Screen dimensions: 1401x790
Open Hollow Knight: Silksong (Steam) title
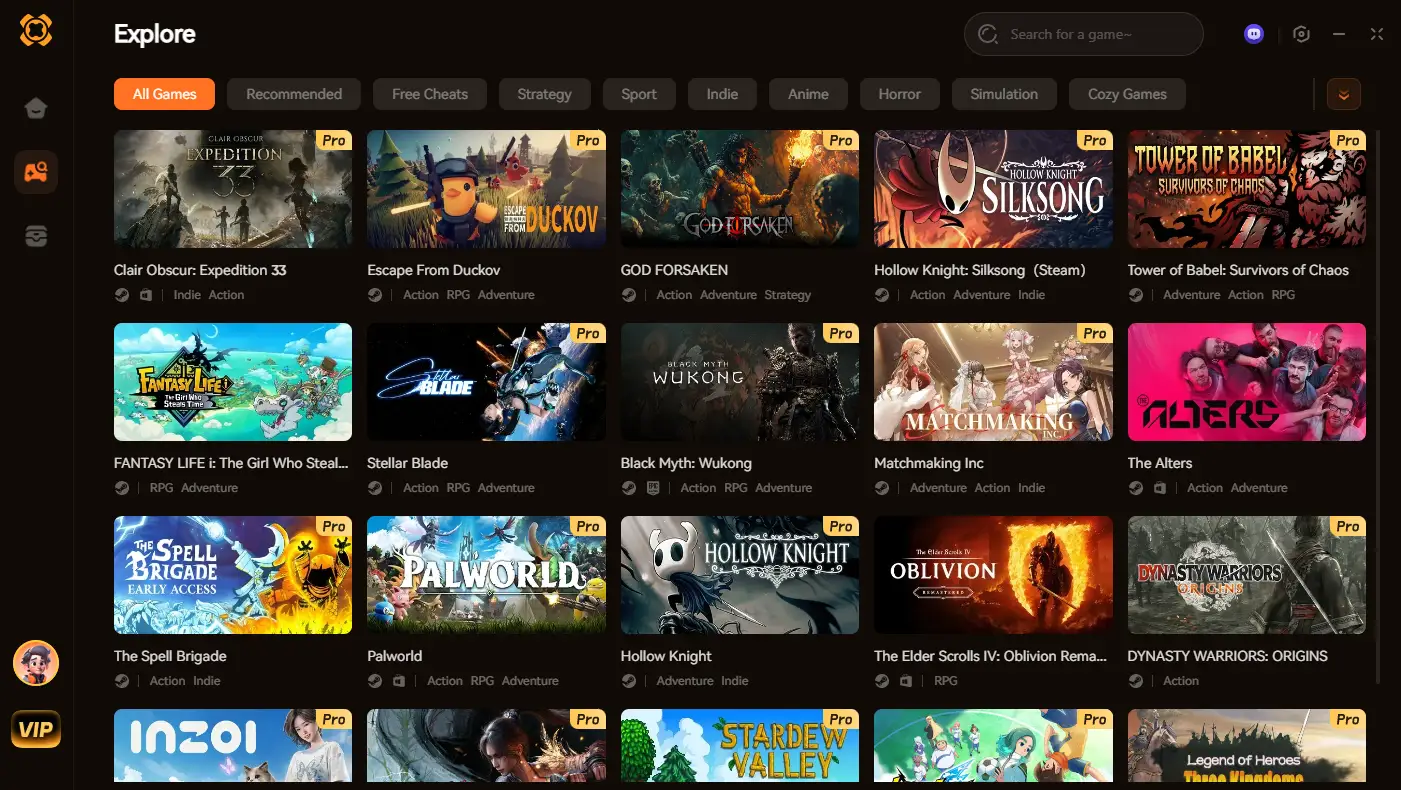pos(979,269)
